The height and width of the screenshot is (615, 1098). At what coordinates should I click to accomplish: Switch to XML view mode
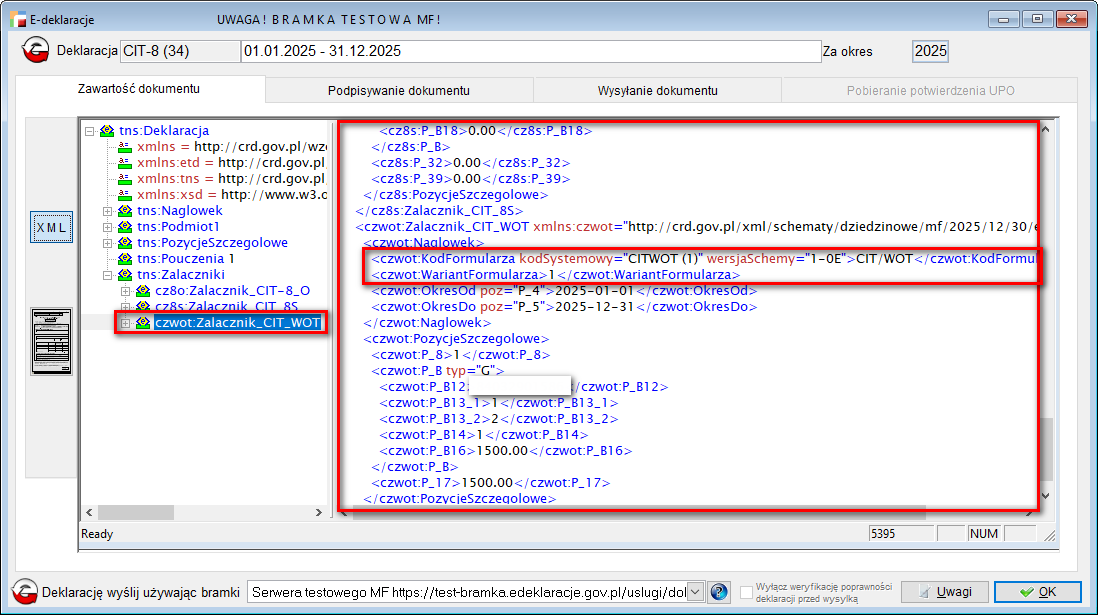pyautogui.click(x=51, y=227)
